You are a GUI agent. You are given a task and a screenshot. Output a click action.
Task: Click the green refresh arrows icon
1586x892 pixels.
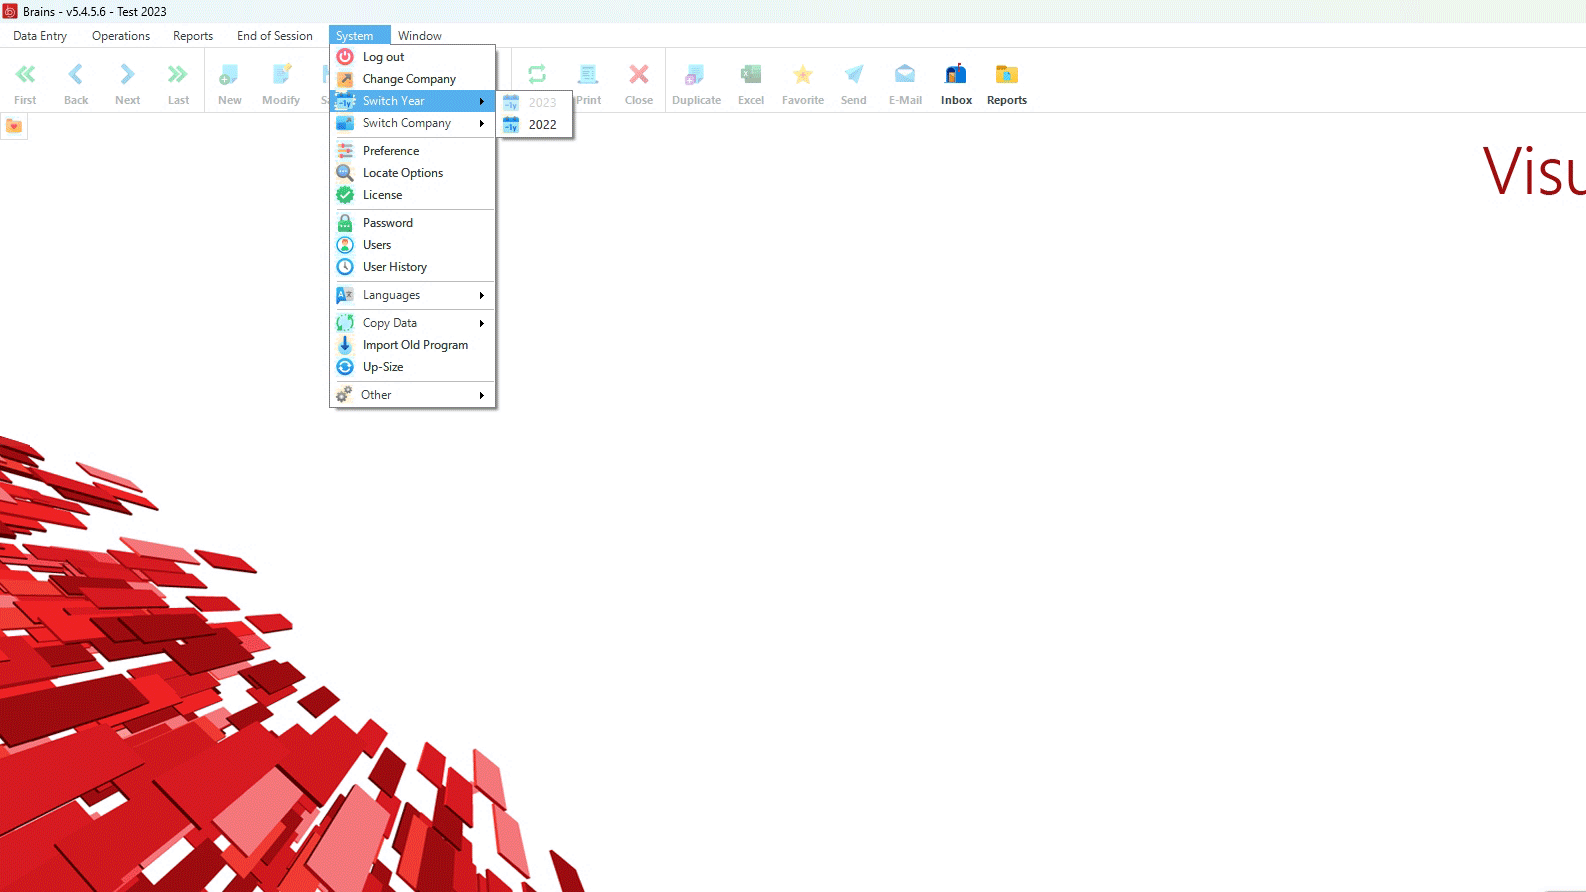coord(537,74)
